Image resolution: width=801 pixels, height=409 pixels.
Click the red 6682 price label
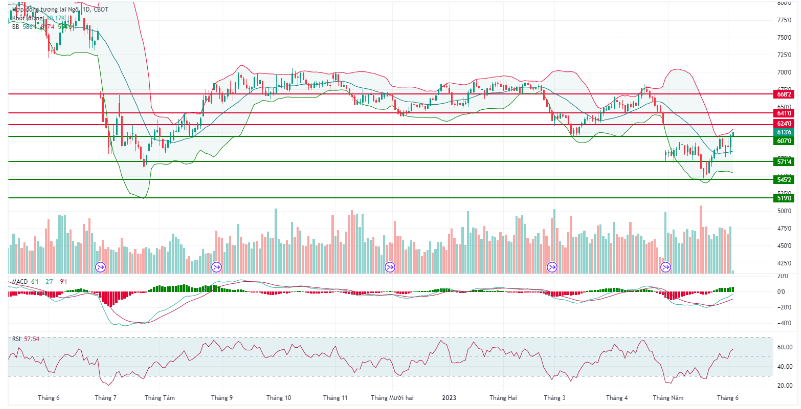(784, 94)
